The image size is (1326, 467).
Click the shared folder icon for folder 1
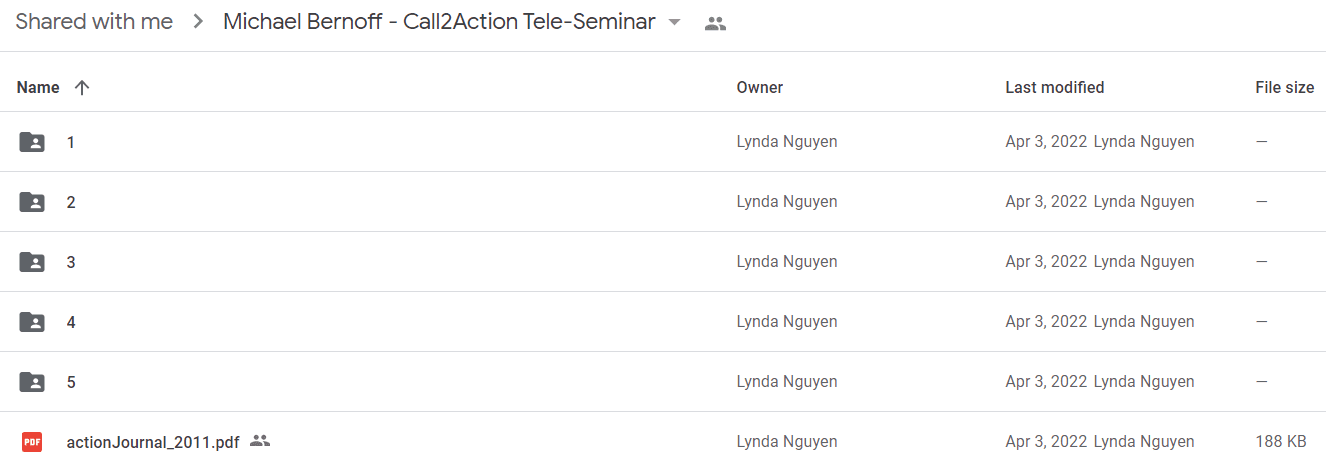pyautogui.click(x=32, y=142)
